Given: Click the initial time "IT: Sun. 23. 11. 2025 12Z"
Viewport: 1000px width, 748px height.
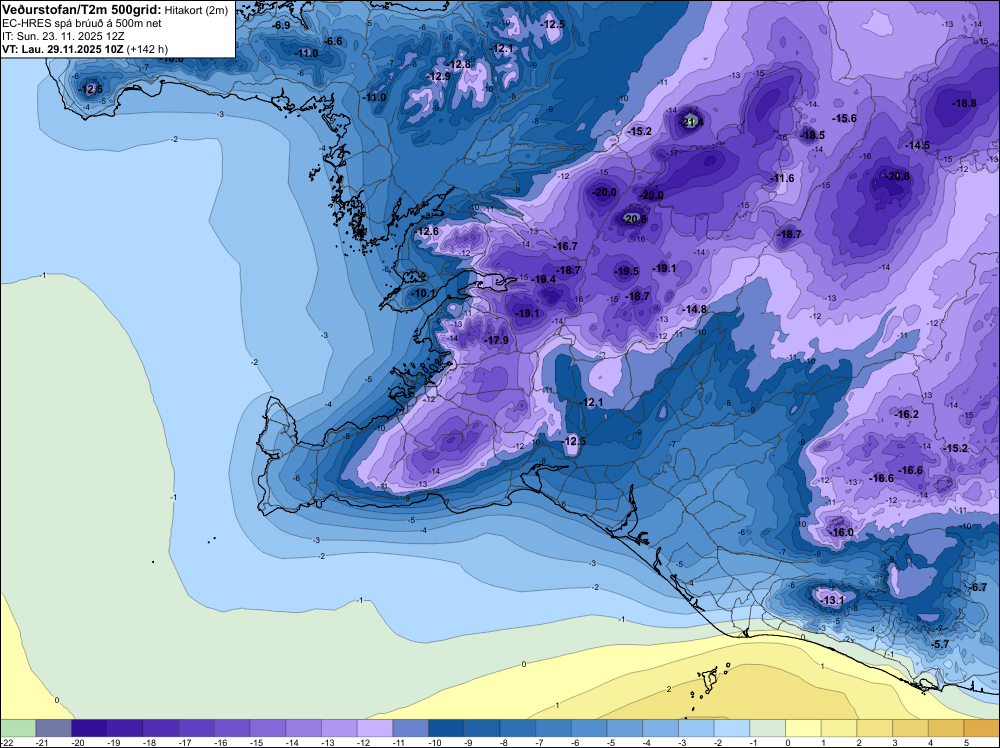Looking at the screenshot, I should pos(63,36).
